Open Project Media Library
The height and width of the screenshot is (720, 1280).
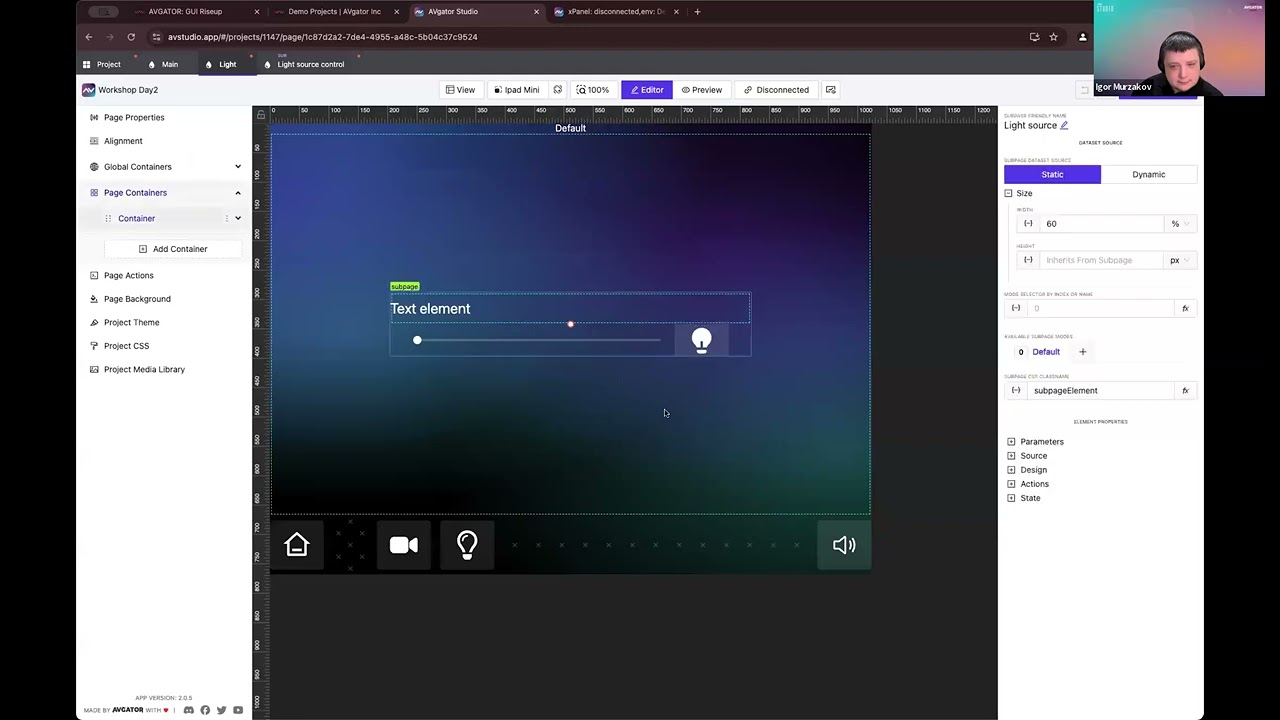[x=144, y=369]
